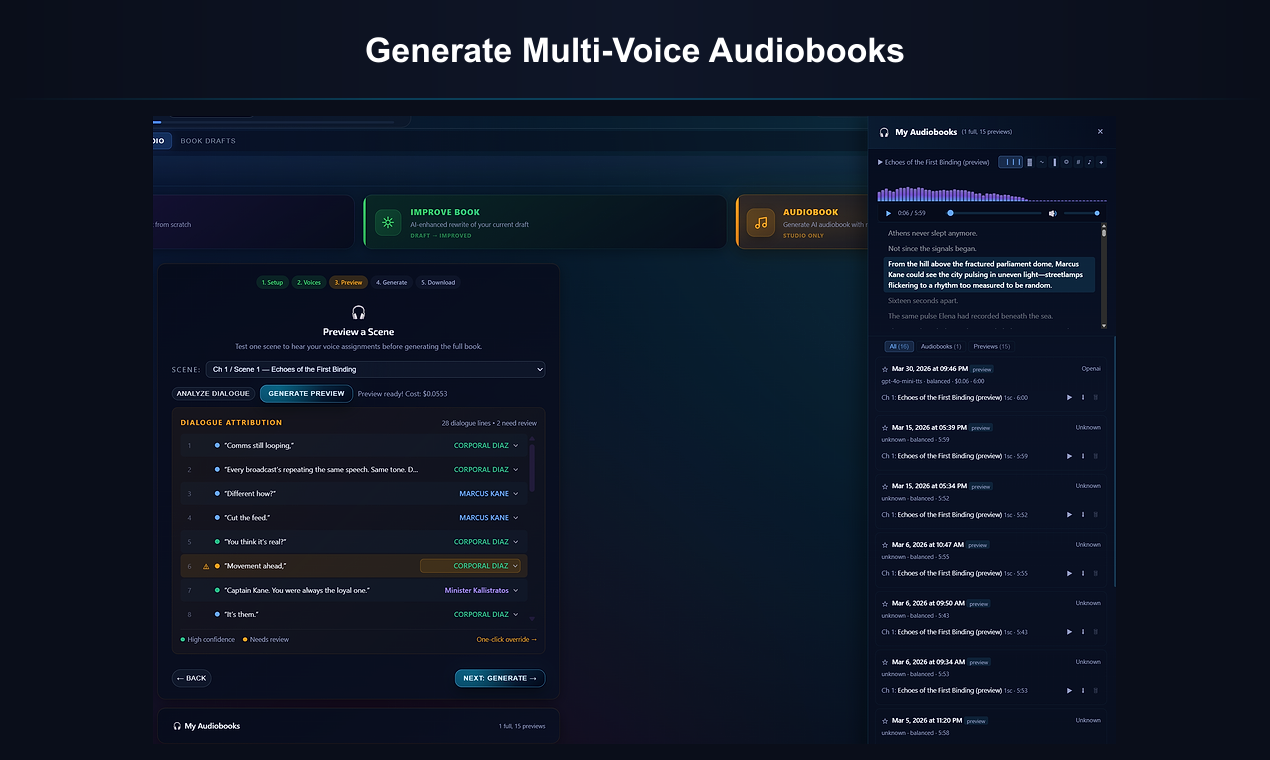Play the Mar 30, 2026 preview entry
1270x760 pixels.
pyautogui.click(x=1069, y=397)
